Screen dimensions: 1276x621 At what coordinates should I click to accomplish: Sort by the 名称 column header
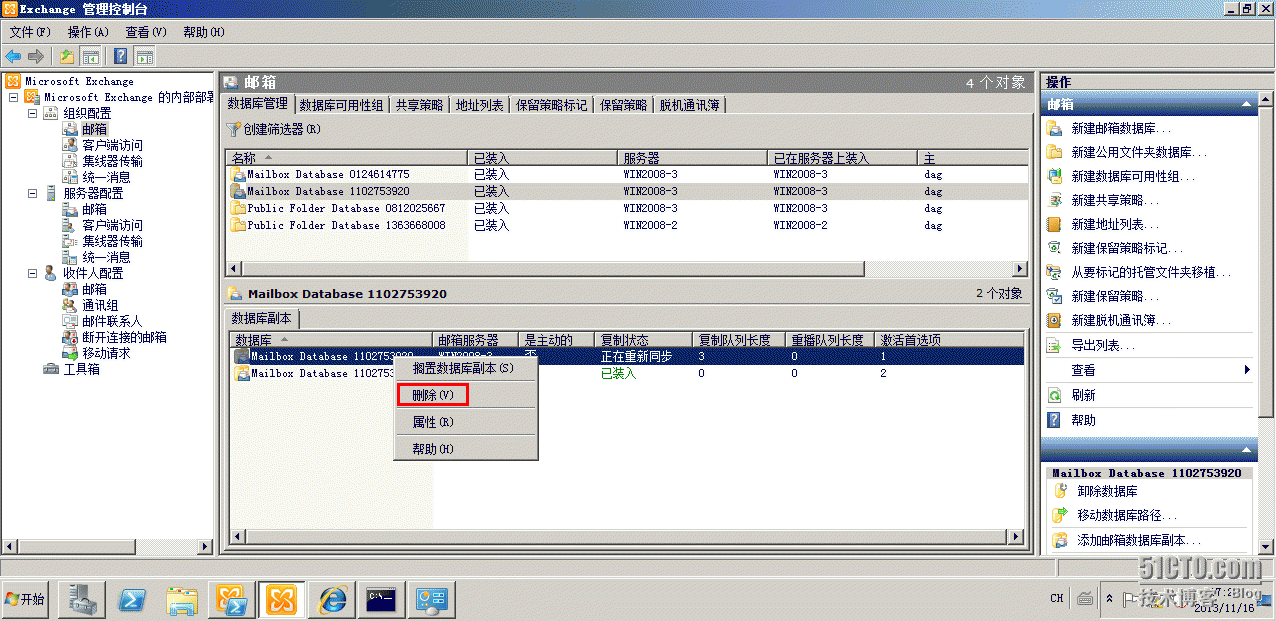point(347,158)
